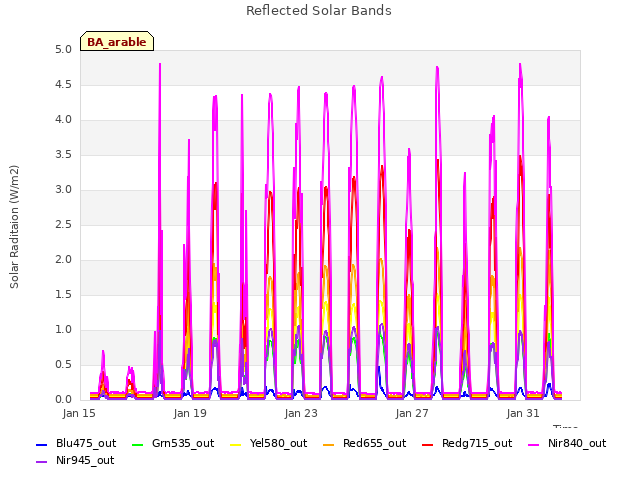
Task: Click the green Grn535_out legend swatch
Action: (x=138, y=444)
